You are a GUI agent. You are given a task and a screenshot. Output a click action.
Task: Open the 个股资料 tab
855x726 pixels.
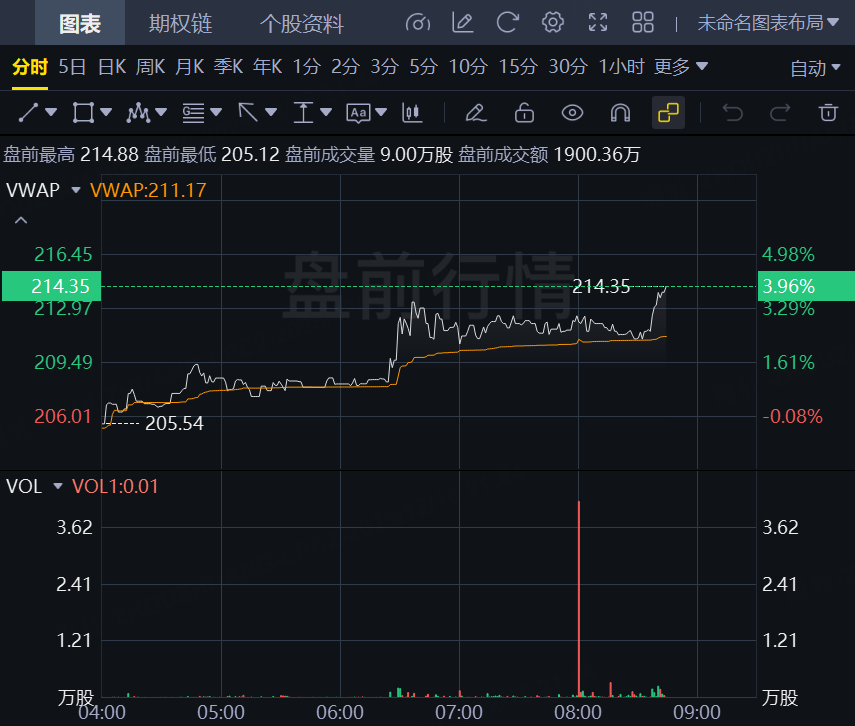(302, 23)
